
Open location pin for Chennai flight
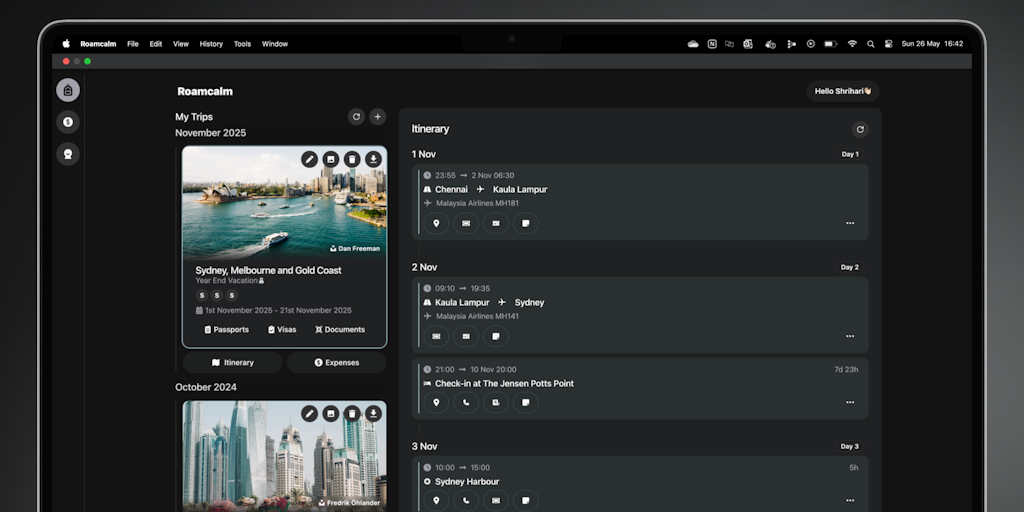[x=436, y=223]
